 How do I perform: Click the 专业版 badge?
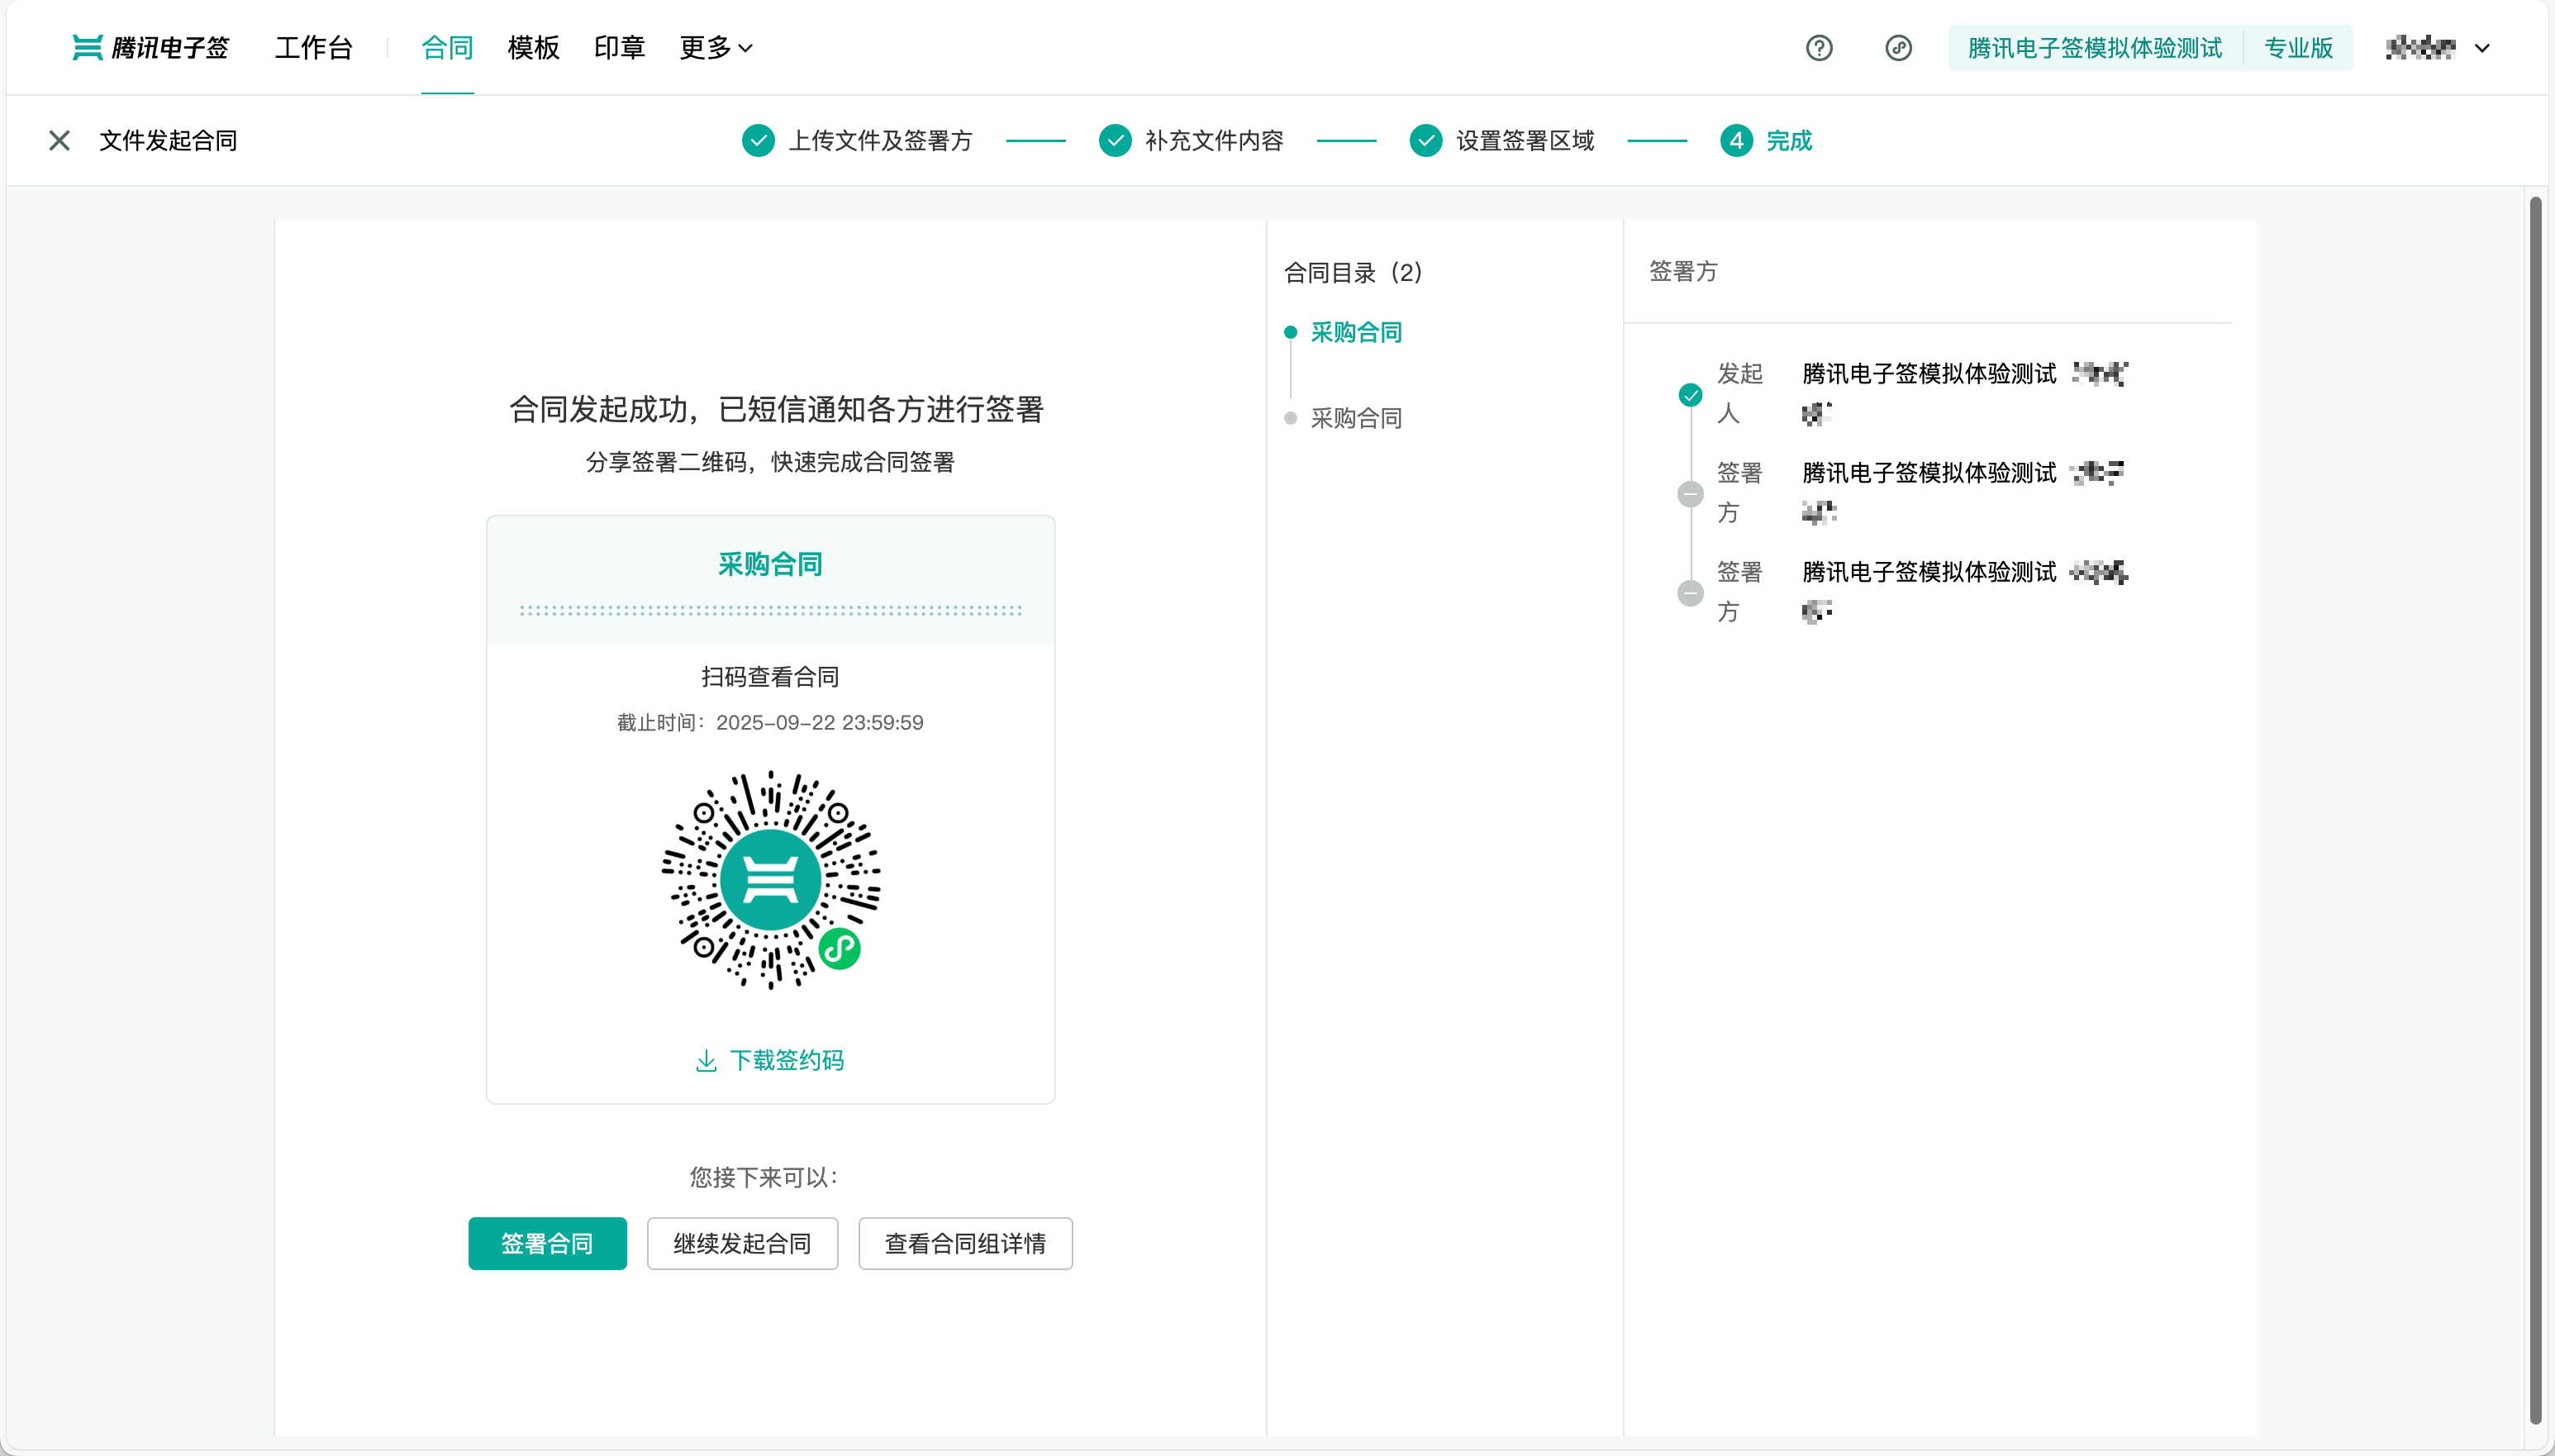2298,48
